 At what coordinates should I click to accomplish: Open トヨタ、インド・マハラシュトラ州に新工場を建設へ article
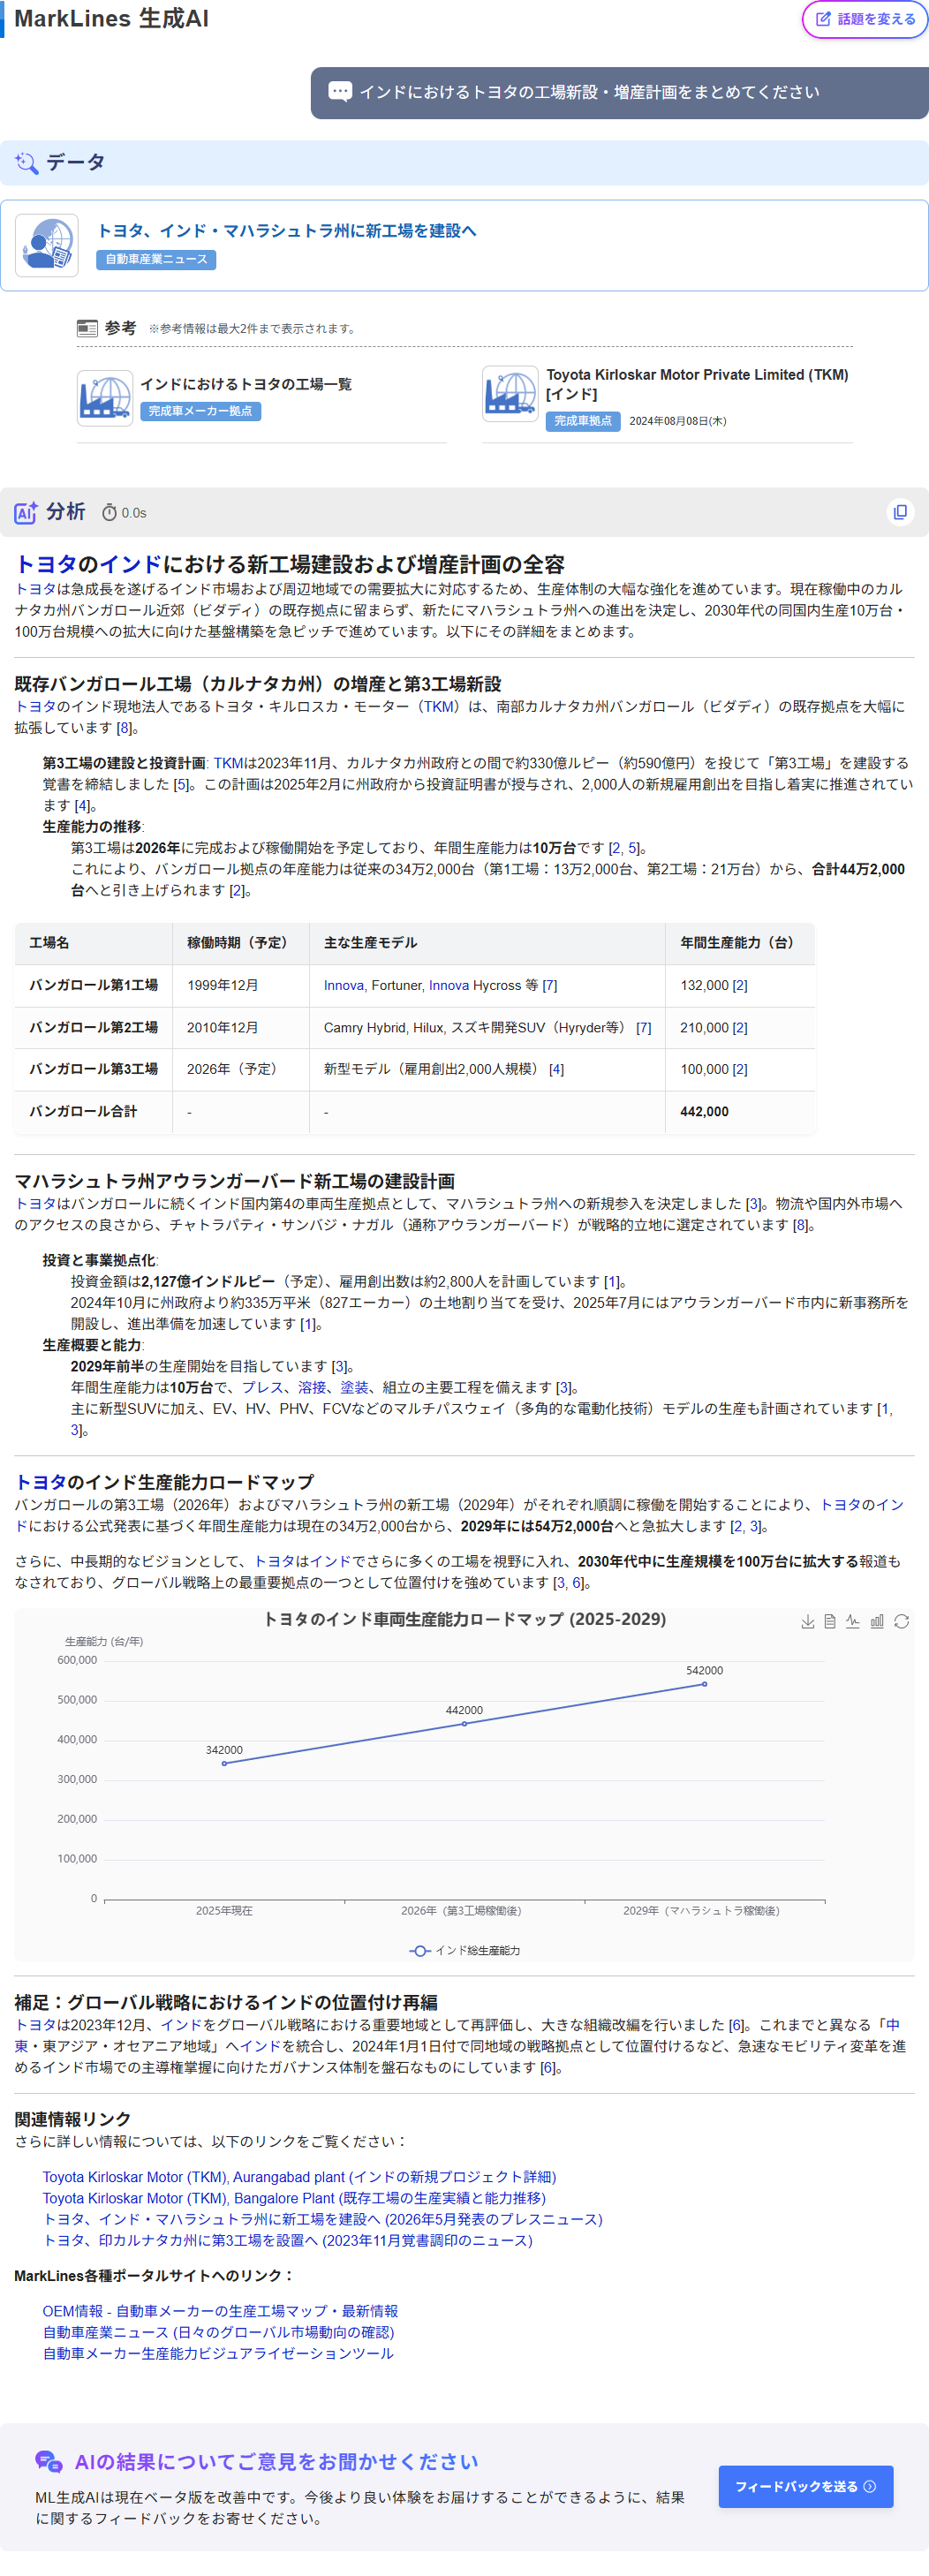286,231
